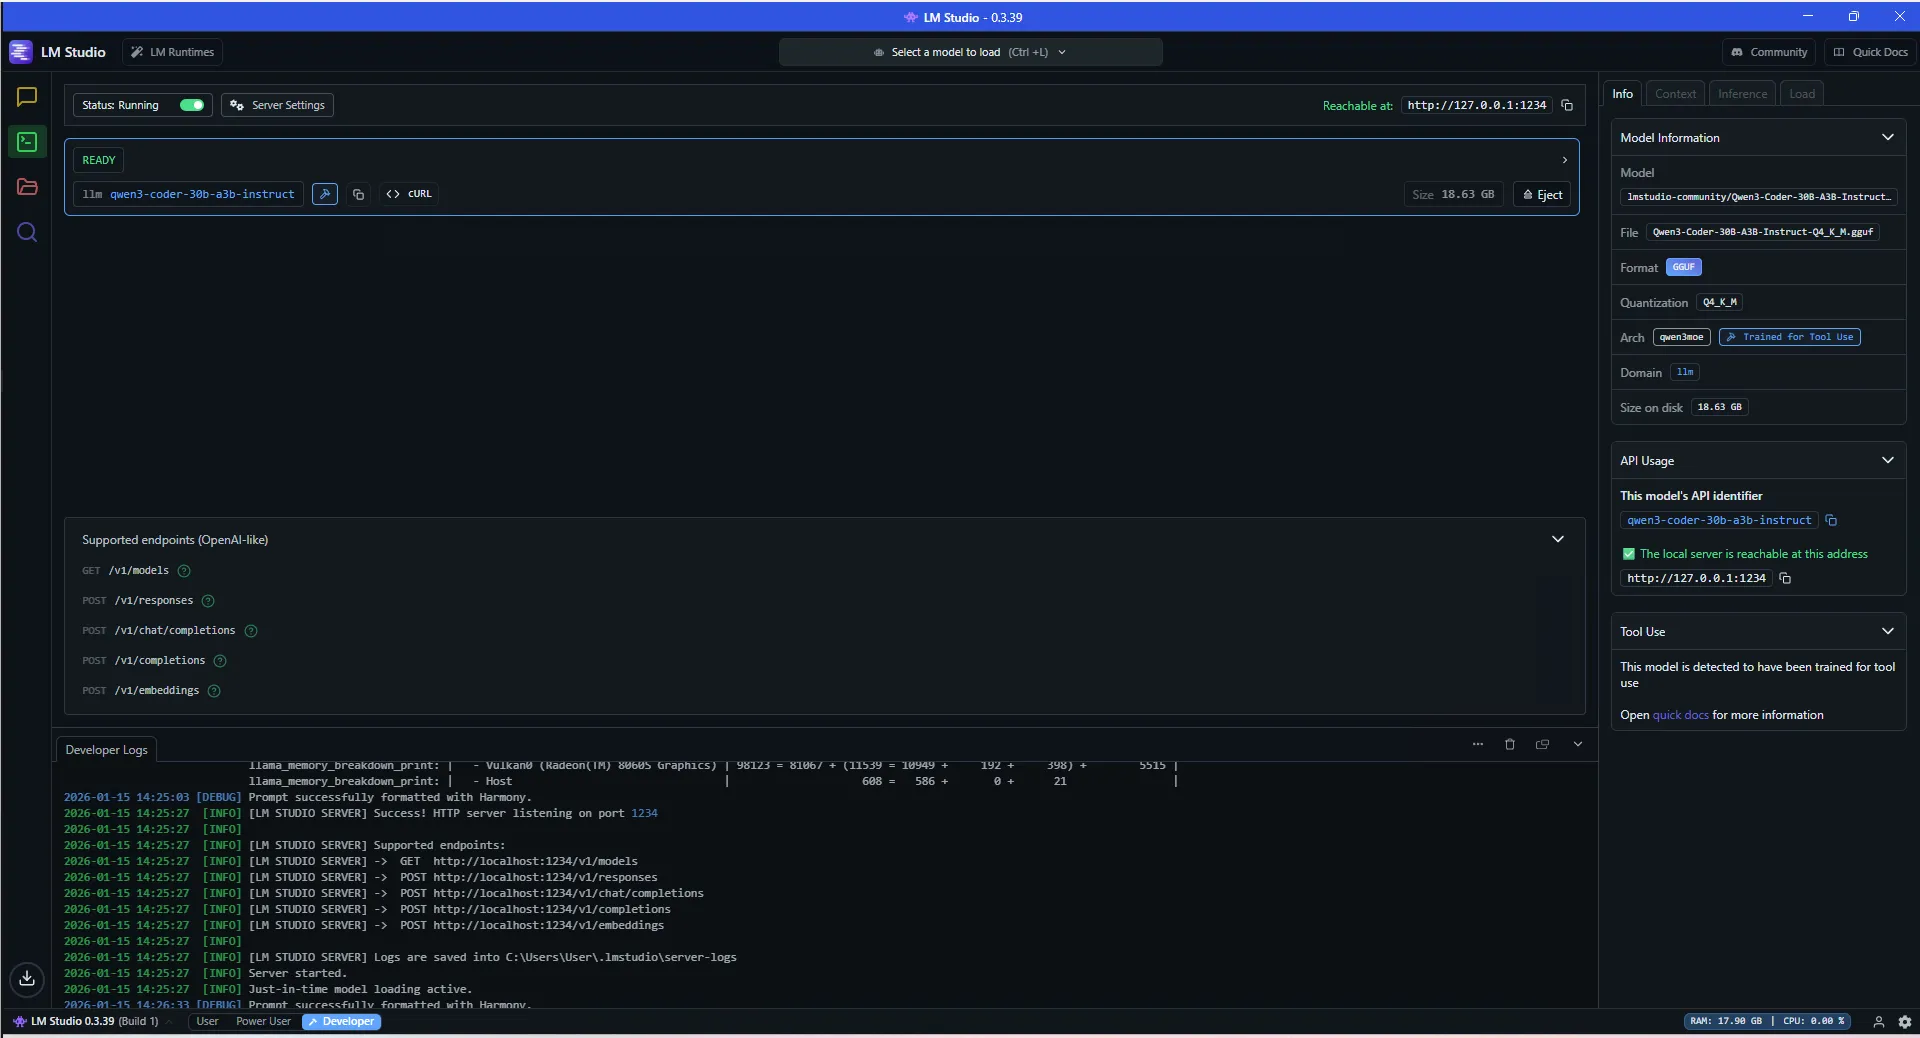Eject the qwen3-coder model
The height and width of the screenshot is (1038, 1920).
click(x=1541, y=194)
